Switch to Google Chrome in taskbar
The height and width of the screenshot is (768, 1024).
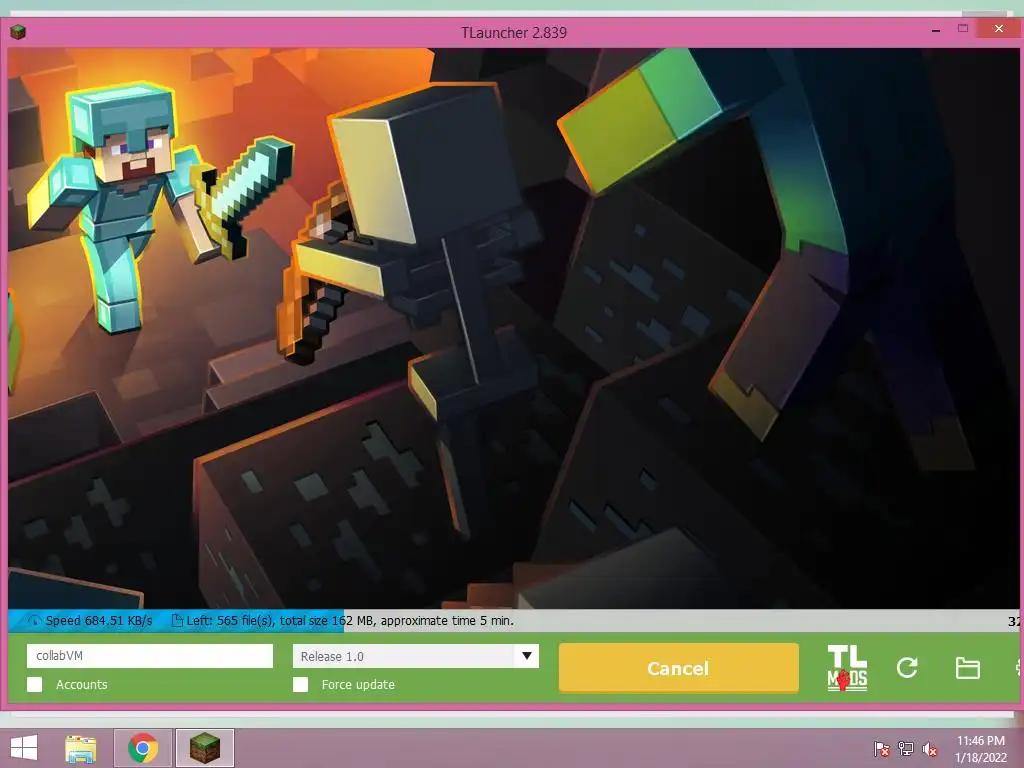point(143,748)
